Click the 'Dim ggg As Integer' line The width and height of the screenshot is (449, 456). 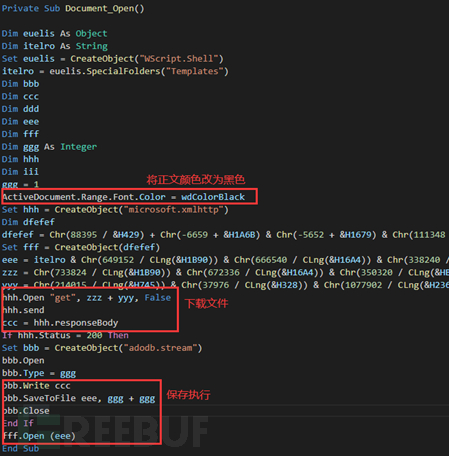click(49, 147)
